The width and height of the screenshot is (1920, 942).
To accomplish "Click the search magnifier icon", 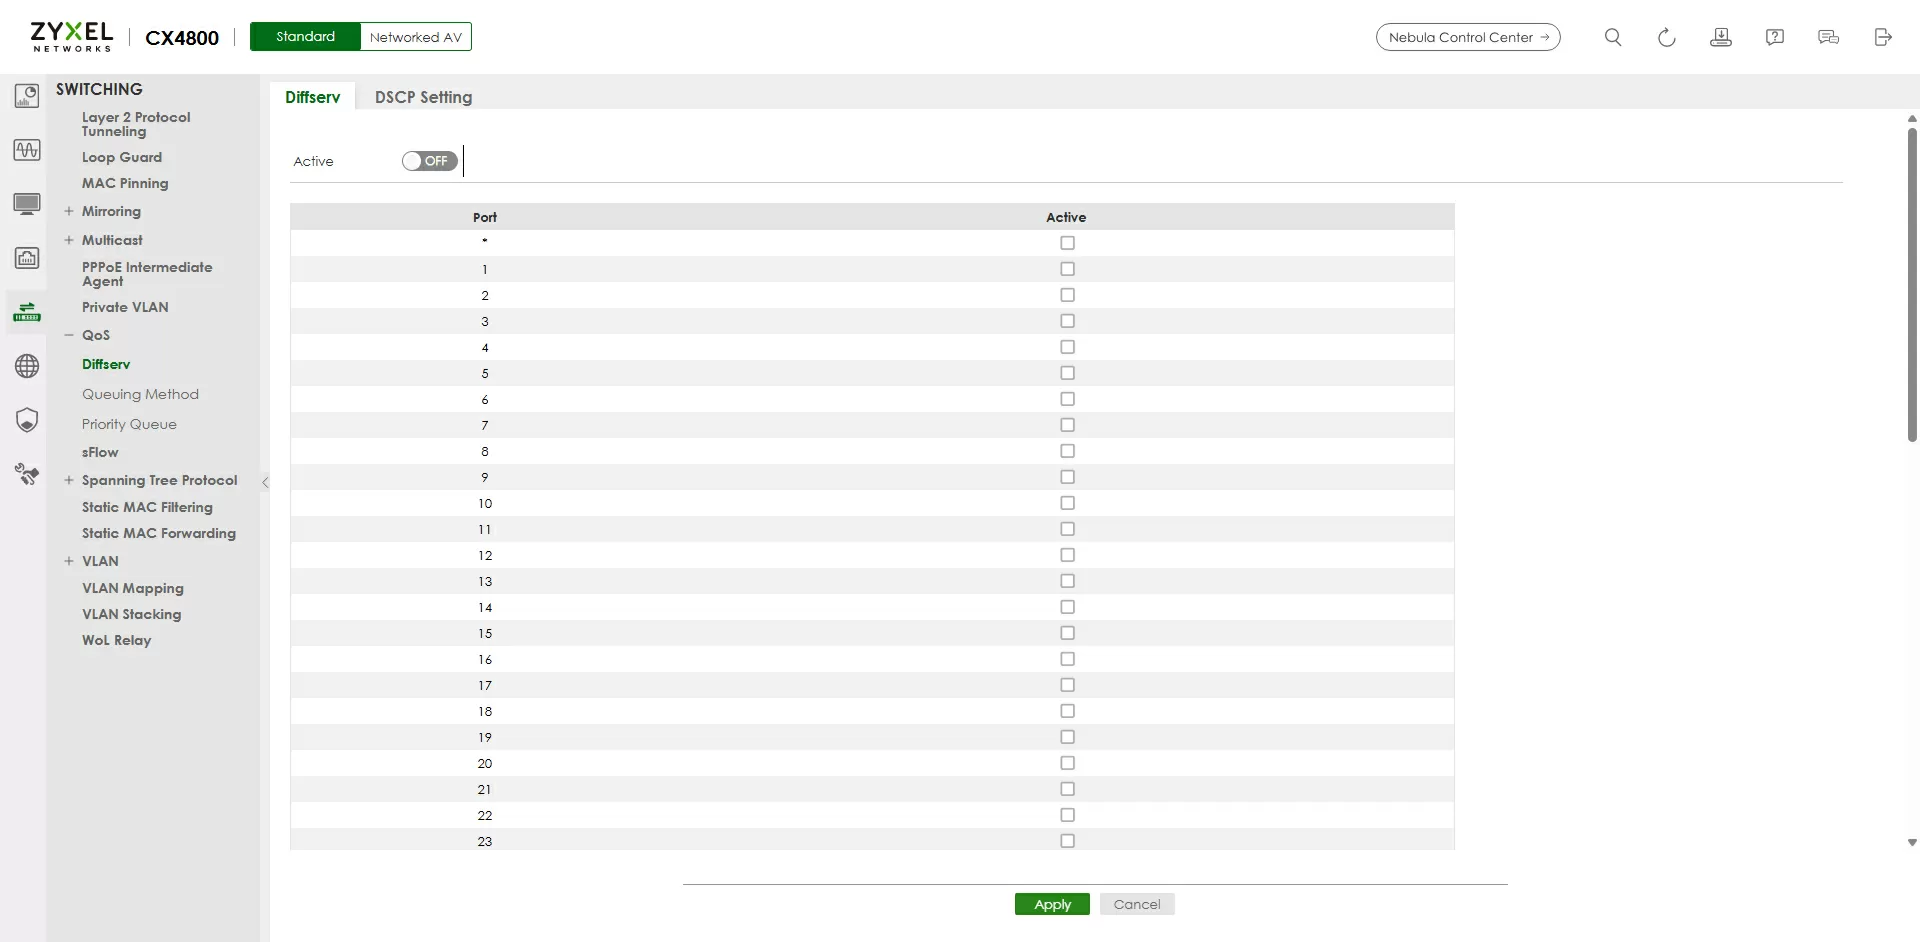I will [1612, 37].
